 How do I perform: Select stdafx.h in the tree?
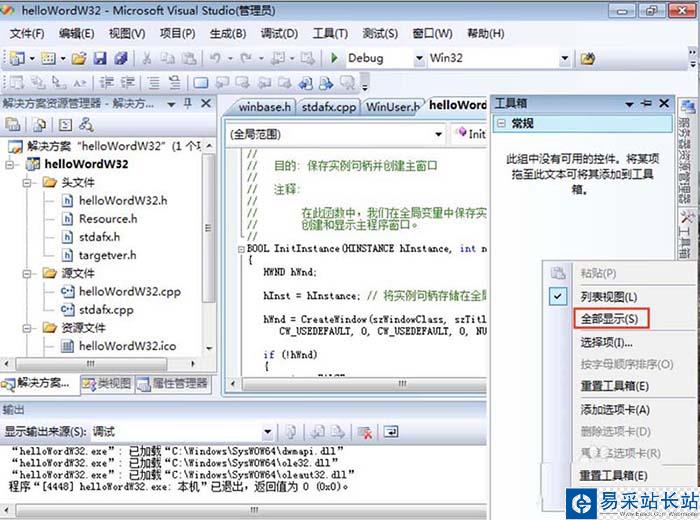pyautogui.click(x=99, y=237)
